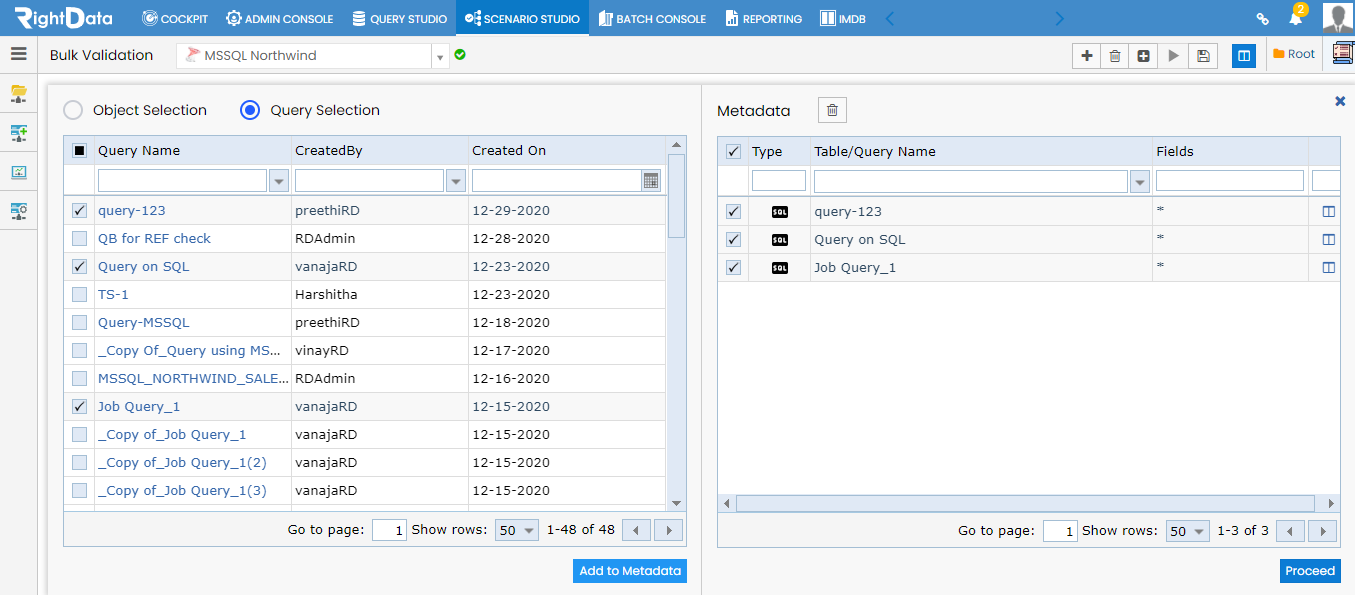Open the MSSQL Northwind connection dropdown
This screenshot has height=595, width=1355.
tap(440, 56)
